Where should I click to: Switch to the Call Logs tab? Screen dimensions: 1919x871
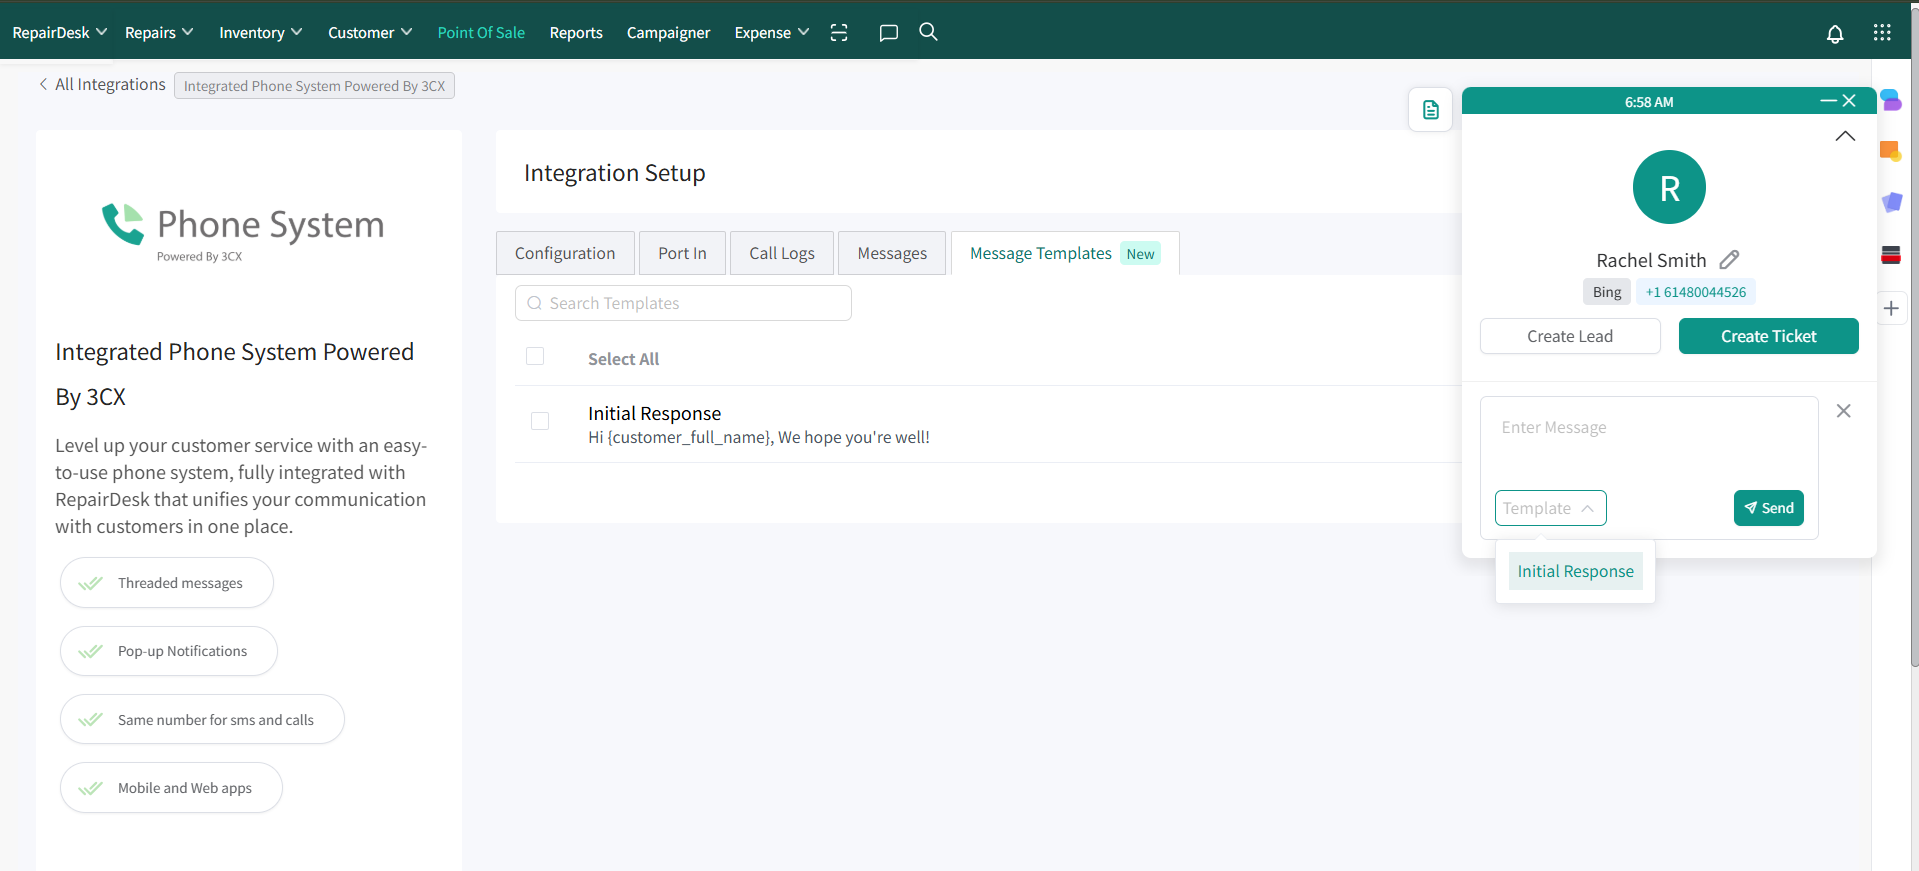tap(781, 254)
